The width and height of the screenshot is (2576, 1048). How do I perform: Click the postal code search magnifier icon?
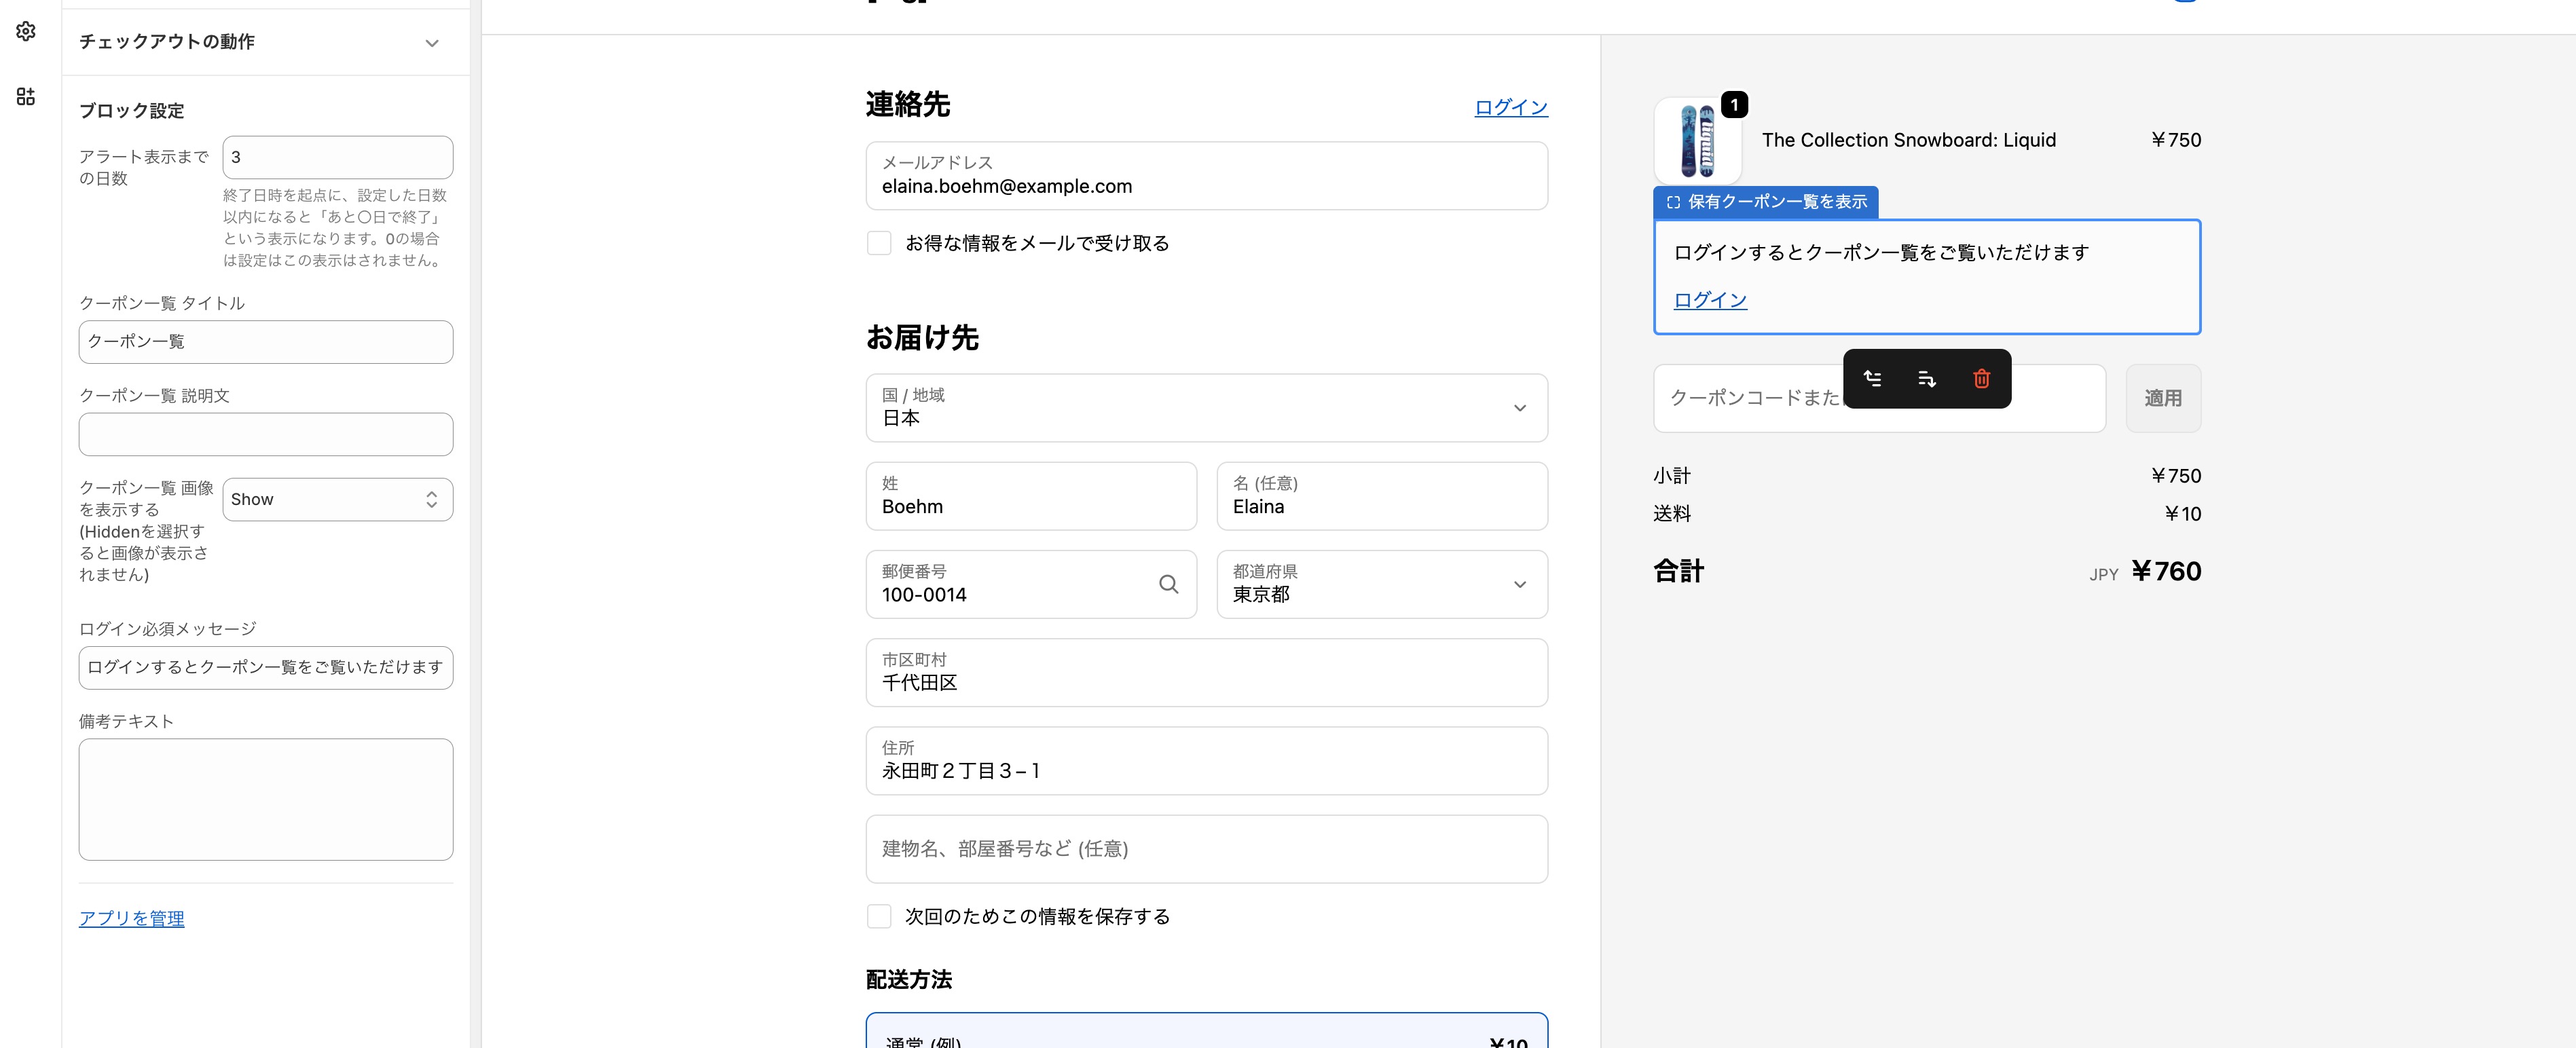1168,584
